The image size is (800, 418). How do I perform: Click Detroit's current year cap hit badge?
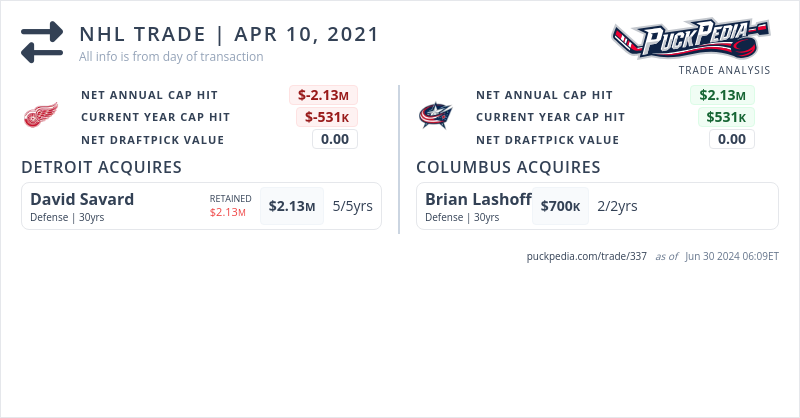327,117
